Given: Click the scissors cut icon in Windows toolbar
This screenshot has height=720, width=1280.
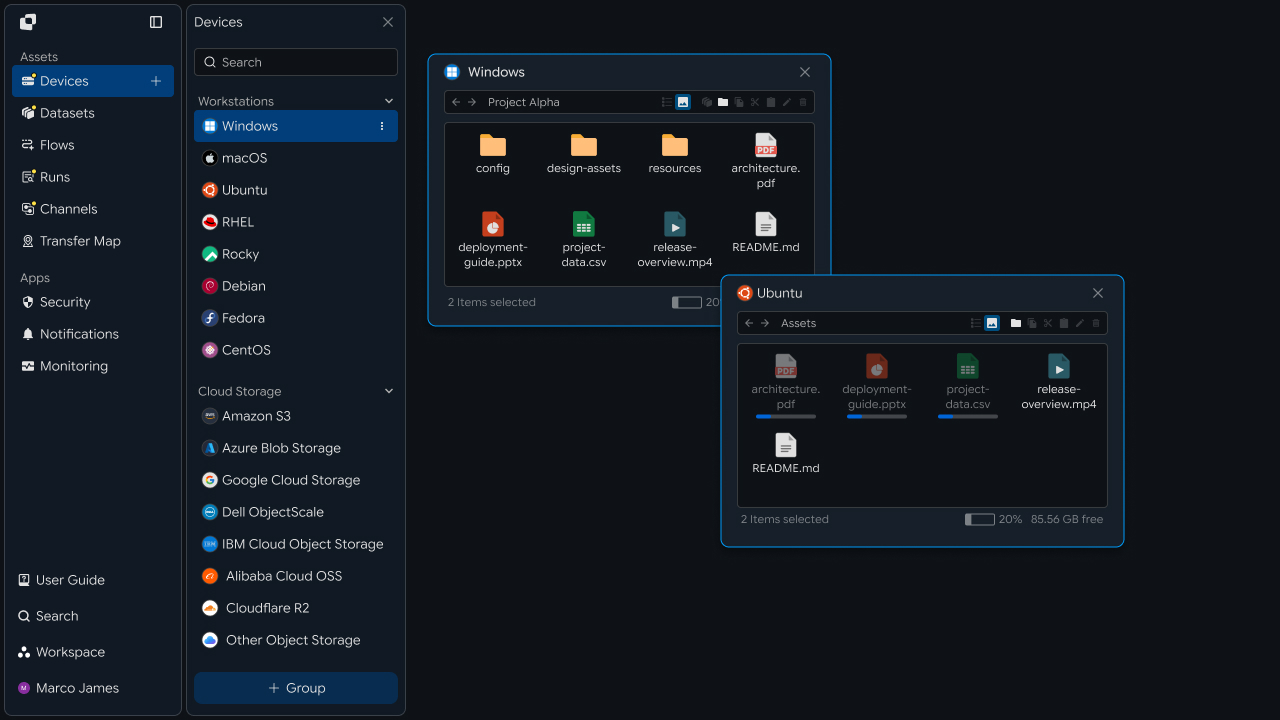Looking at the screenshot, I should pyautogui.click(x=755, y=102).
